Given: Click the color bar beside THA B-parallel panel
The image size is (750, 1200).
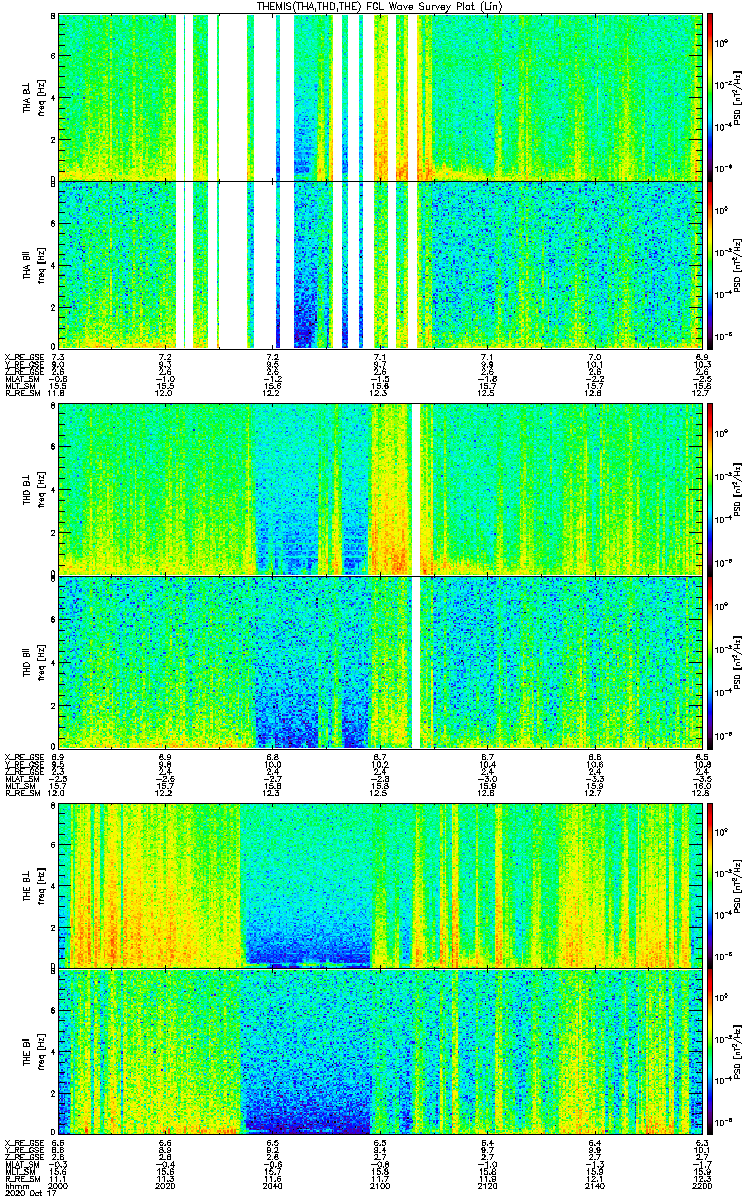Looking at the screenshot, I should coord(711,265).
